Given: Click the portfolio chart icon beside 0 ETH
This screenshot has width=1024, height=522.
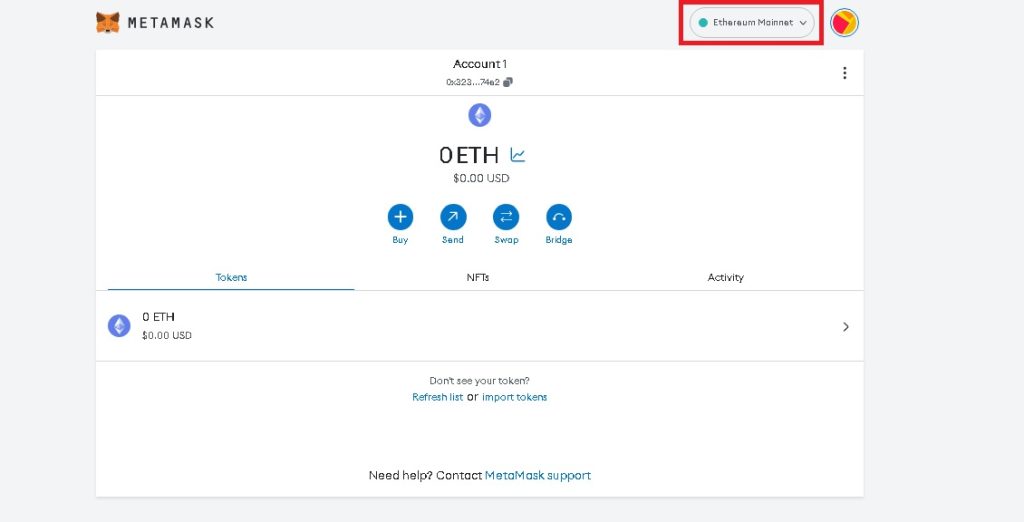Looking at the screenshot, I should 517,155.
